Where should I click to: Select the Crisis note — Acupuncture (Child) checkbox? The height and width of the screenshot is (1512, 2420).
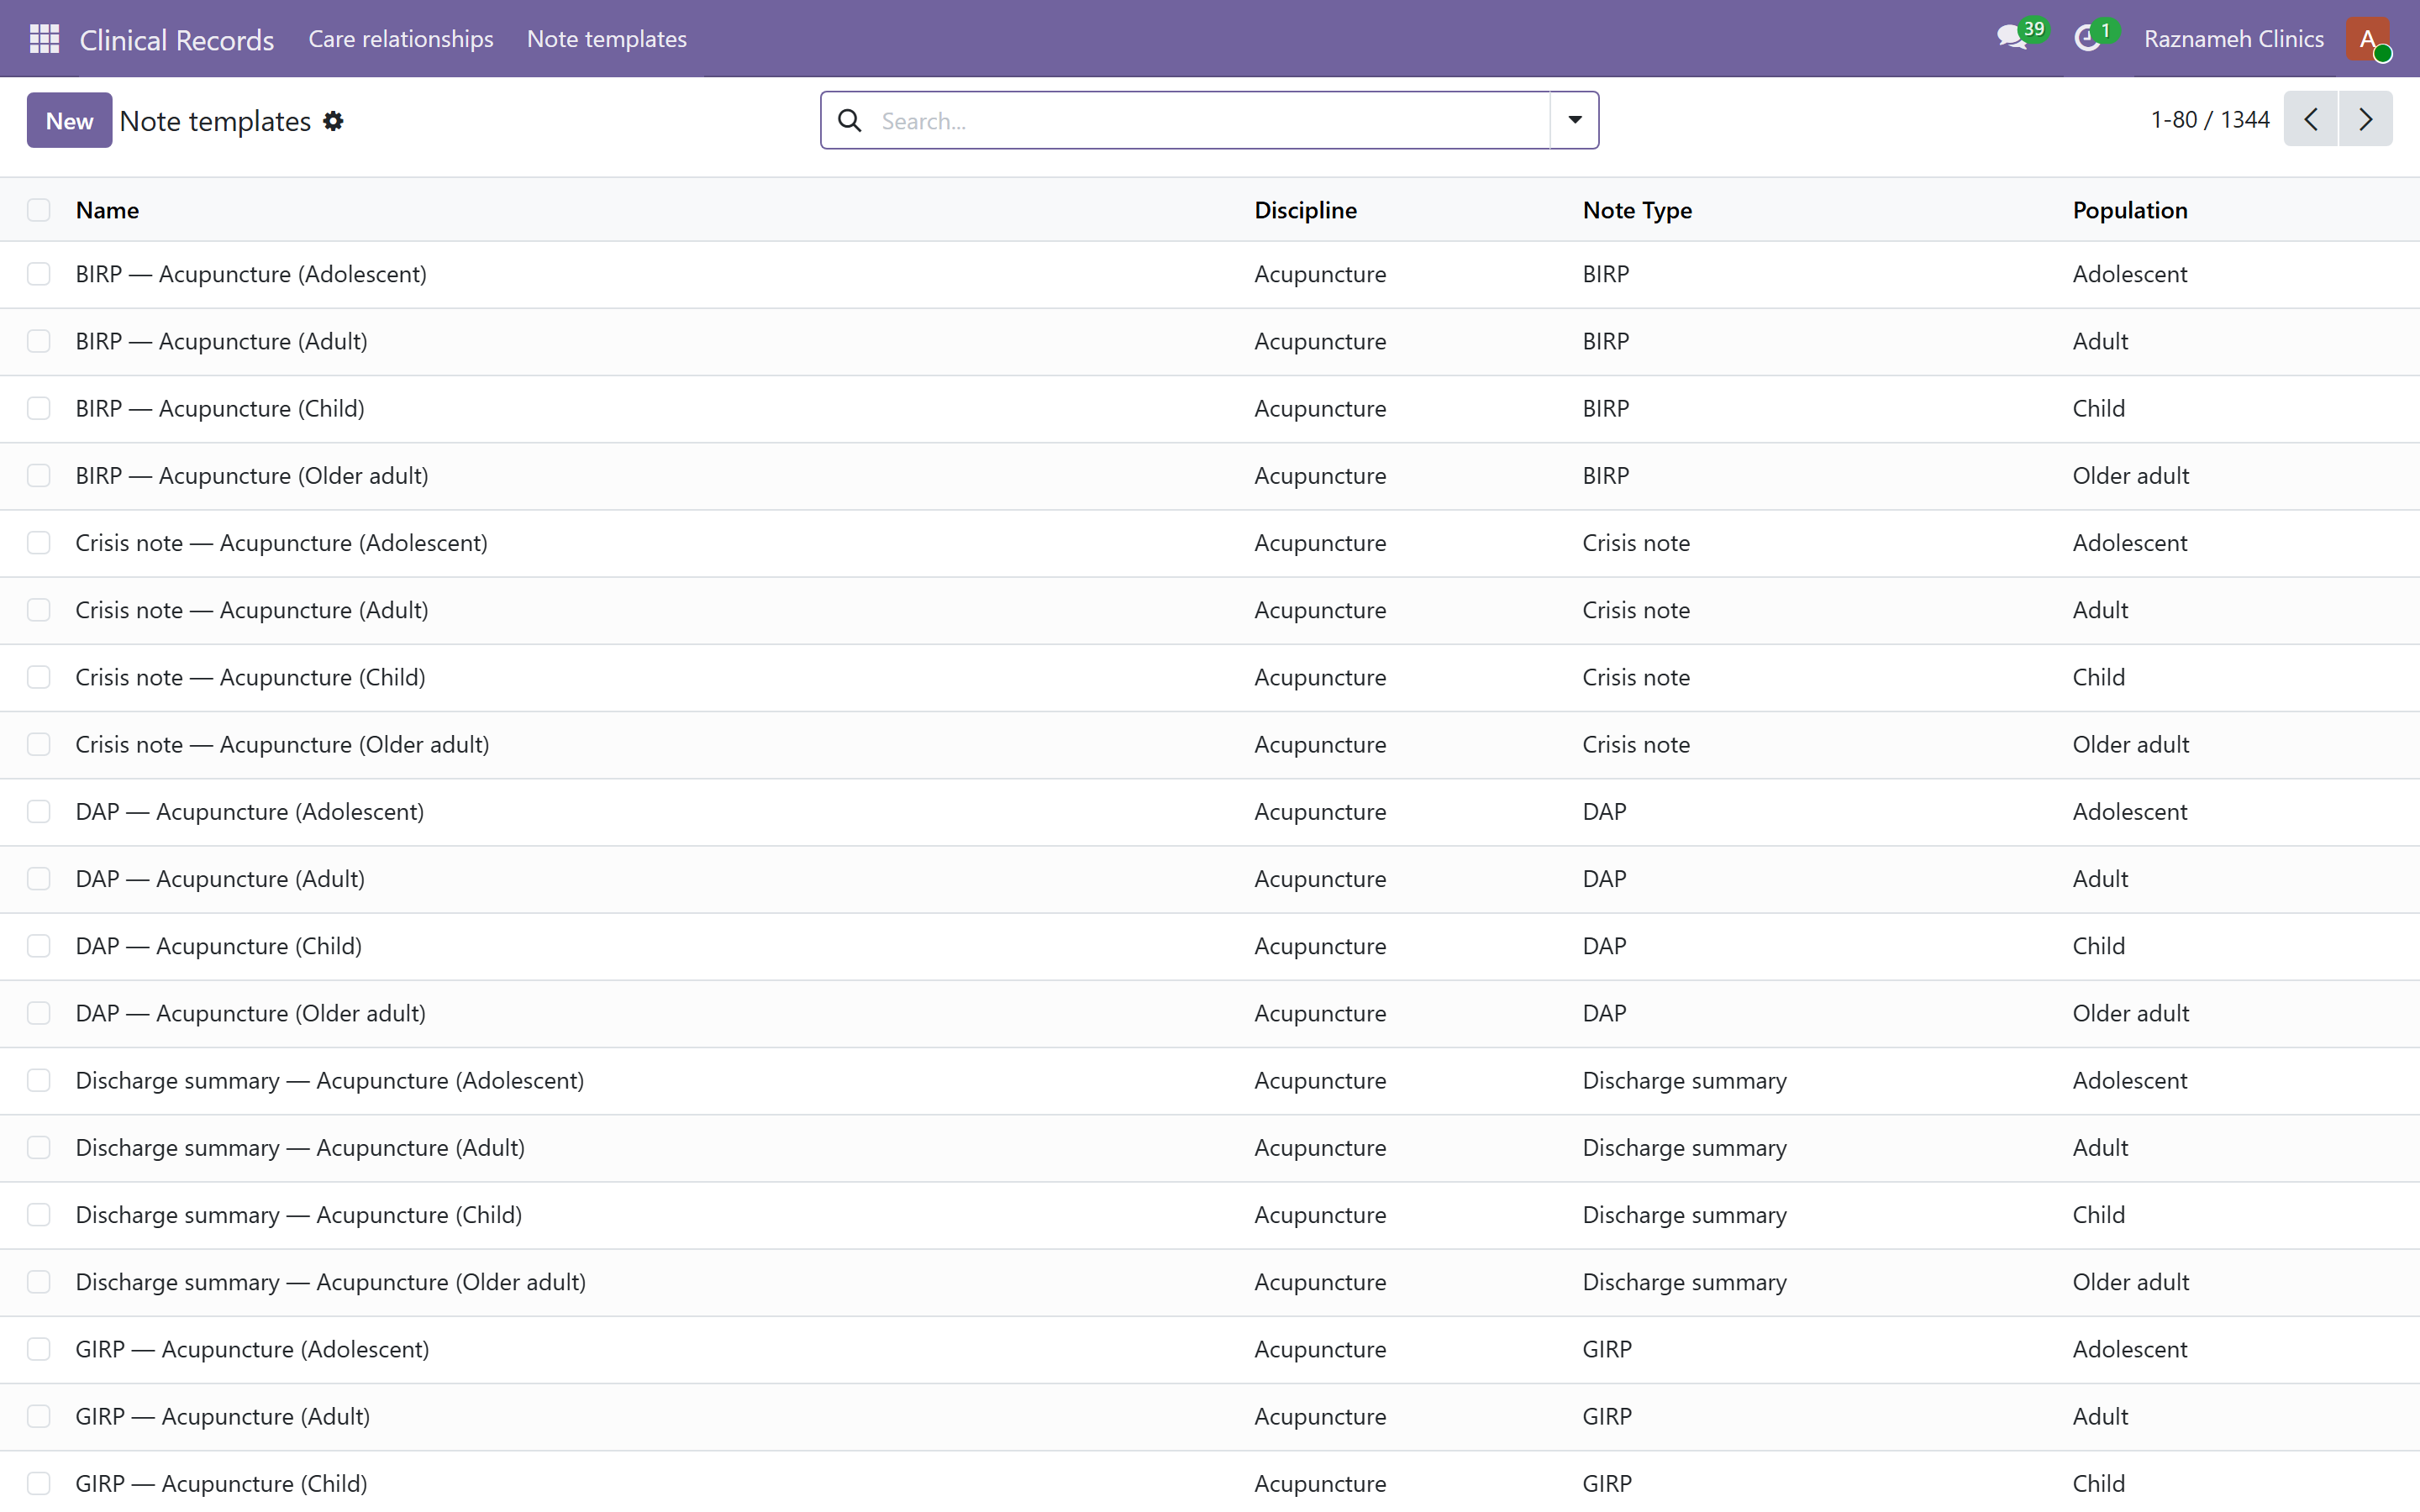click(x=39, y=677)
